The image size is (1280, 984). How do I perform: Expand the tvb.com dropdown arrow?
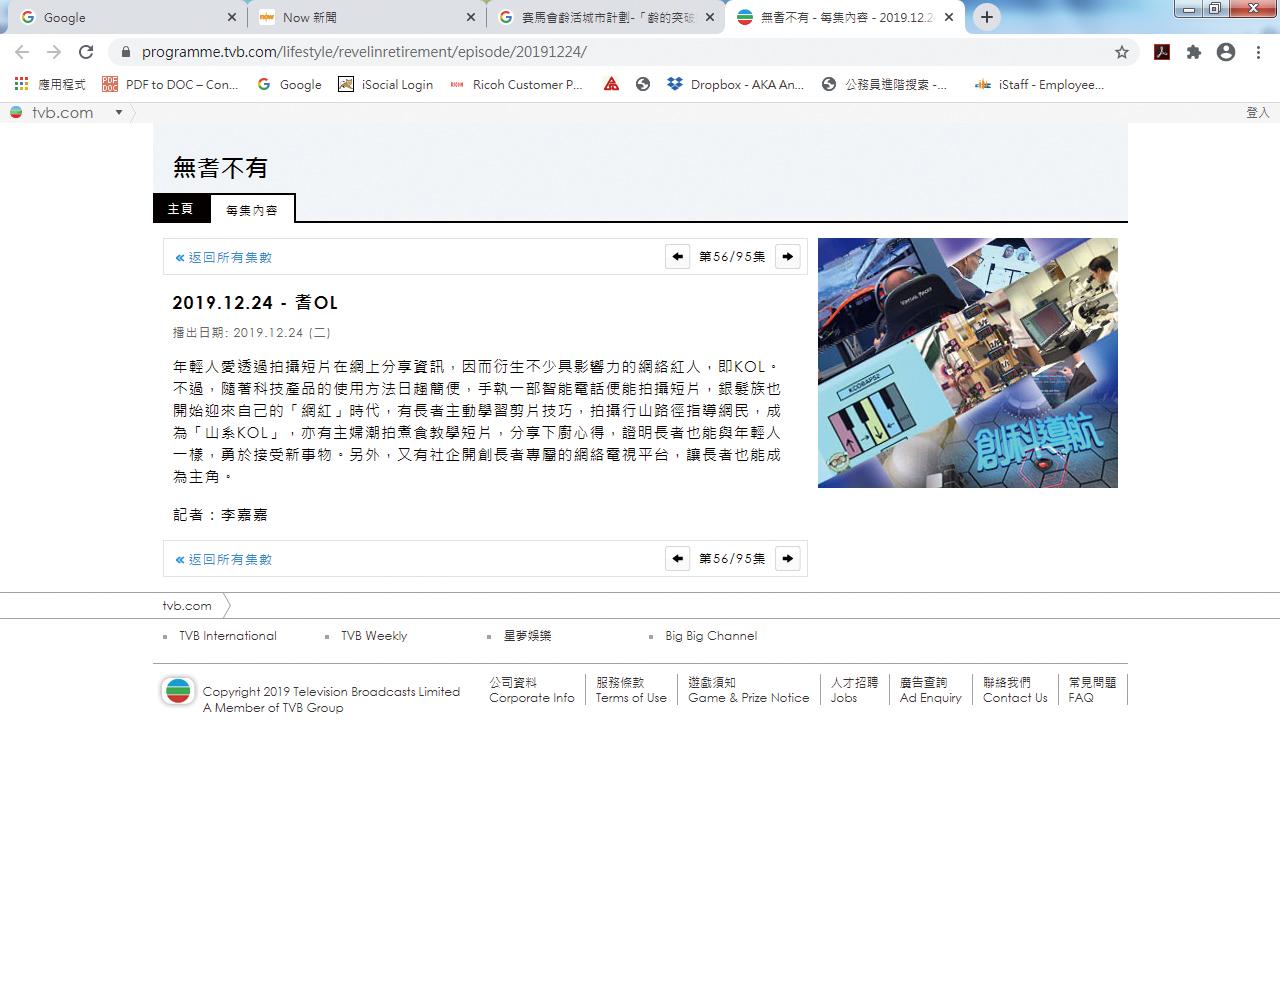pyautogui.click(x=118, y=112)
